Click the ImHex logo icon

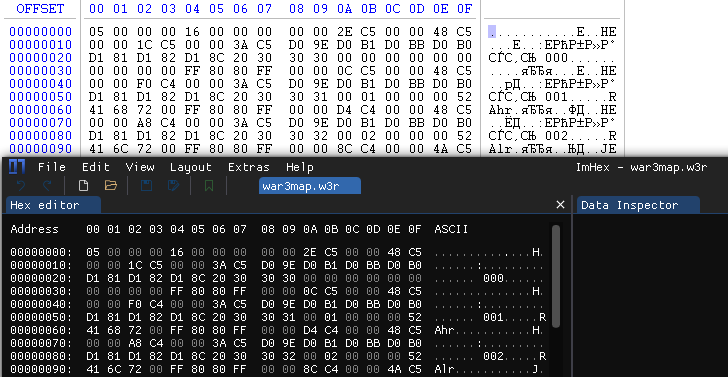[17, 167]
